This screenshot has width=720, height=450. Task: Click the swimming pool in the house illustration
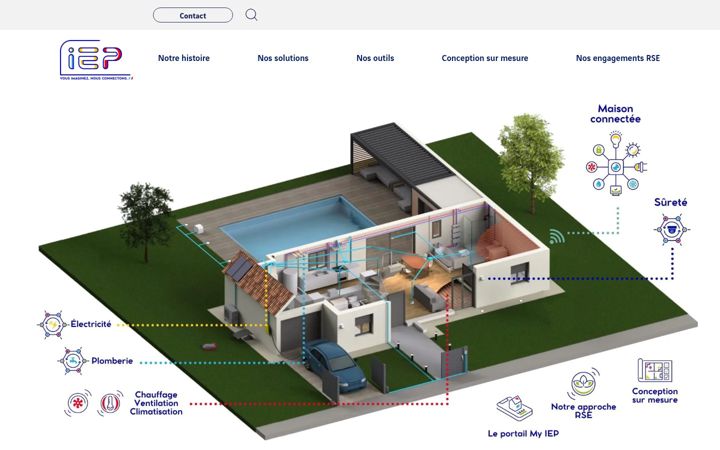tap(298, 225)
